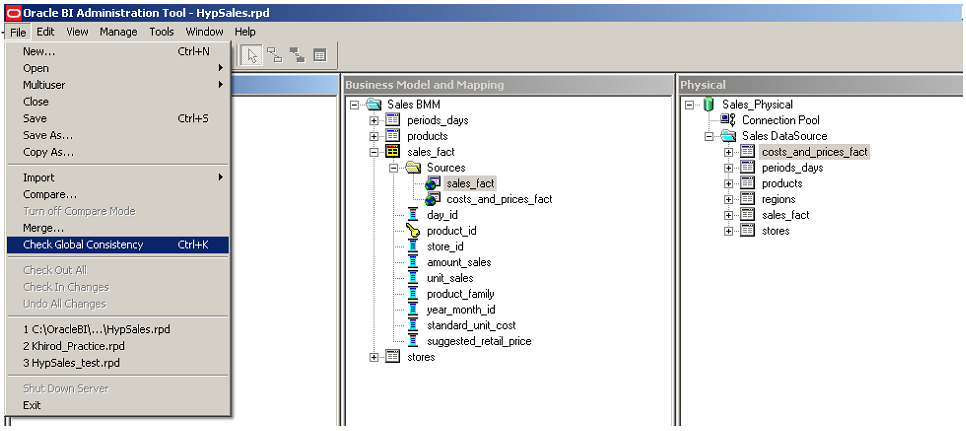Open the Open submenu in File menu
The image size is (966, 431).
[x=118, y=68]
